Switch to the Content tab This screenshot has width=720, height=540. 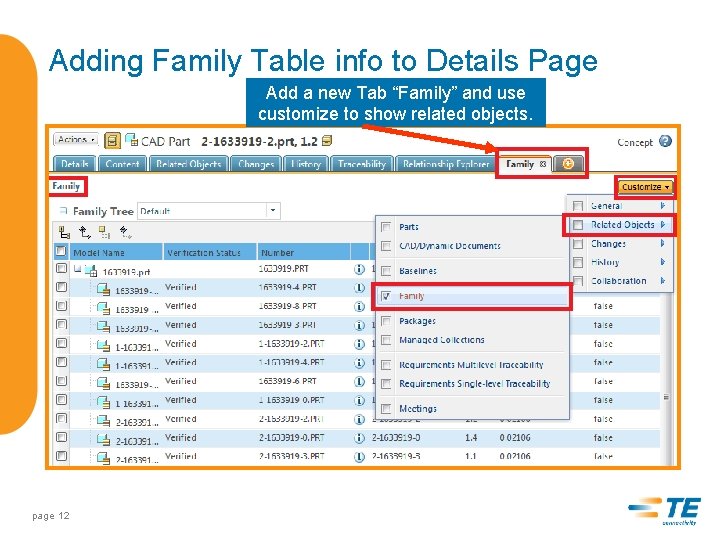coord(122,164)
